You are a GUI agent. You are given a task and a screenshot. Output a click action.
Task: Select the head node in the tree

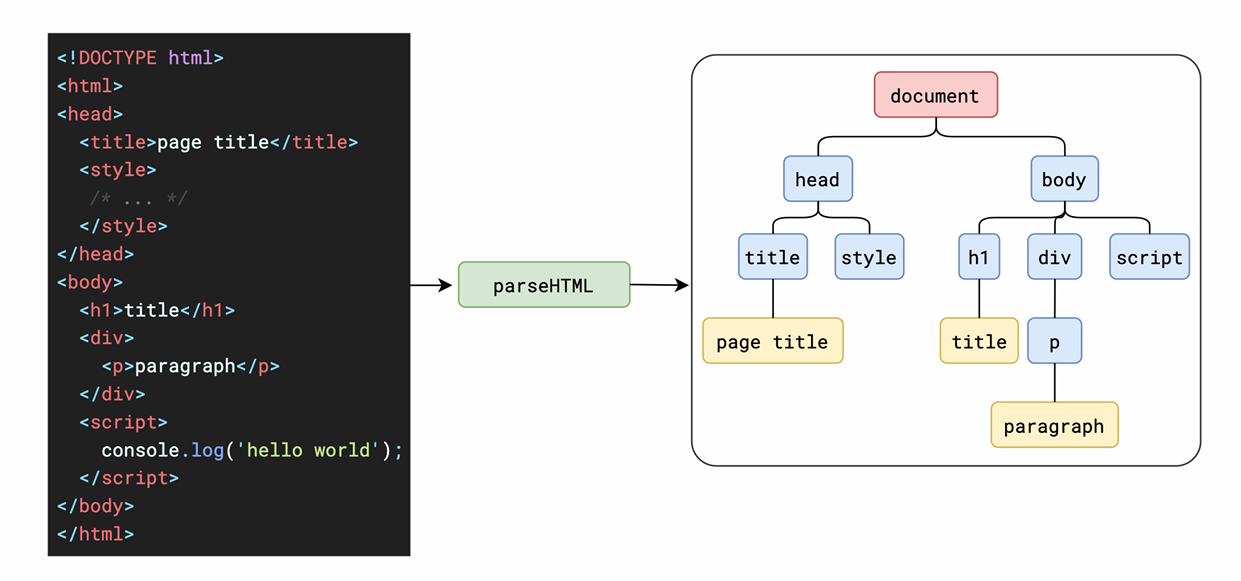pos(818,180)
